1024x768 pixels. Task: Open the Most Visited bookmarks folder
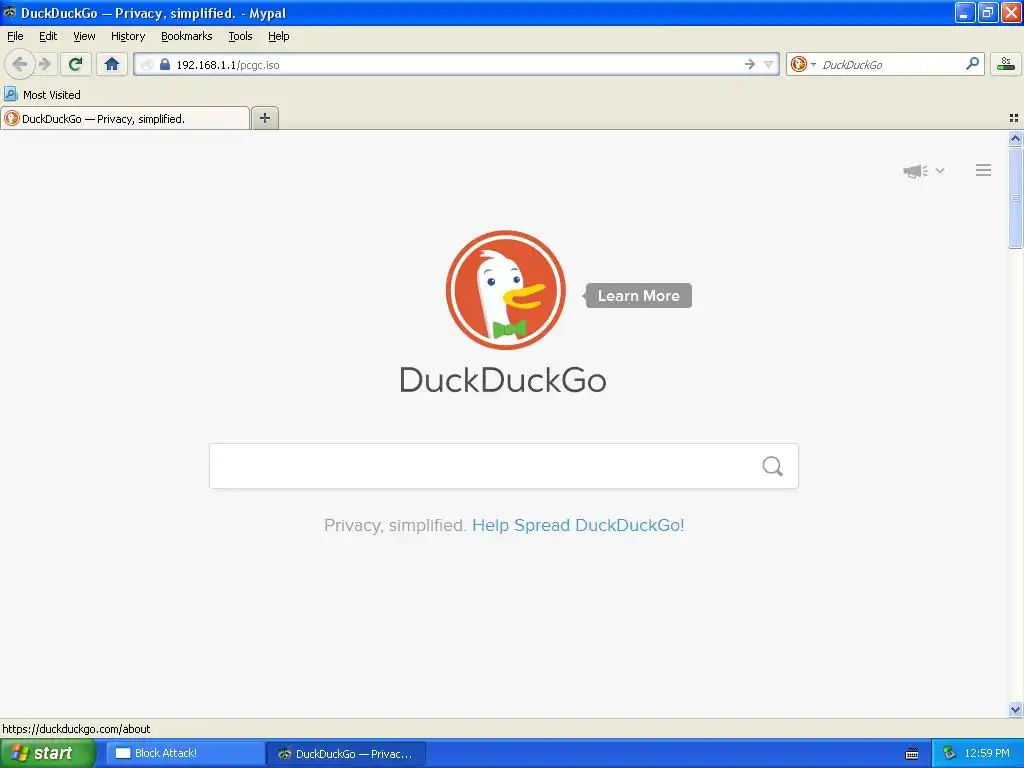42,95
